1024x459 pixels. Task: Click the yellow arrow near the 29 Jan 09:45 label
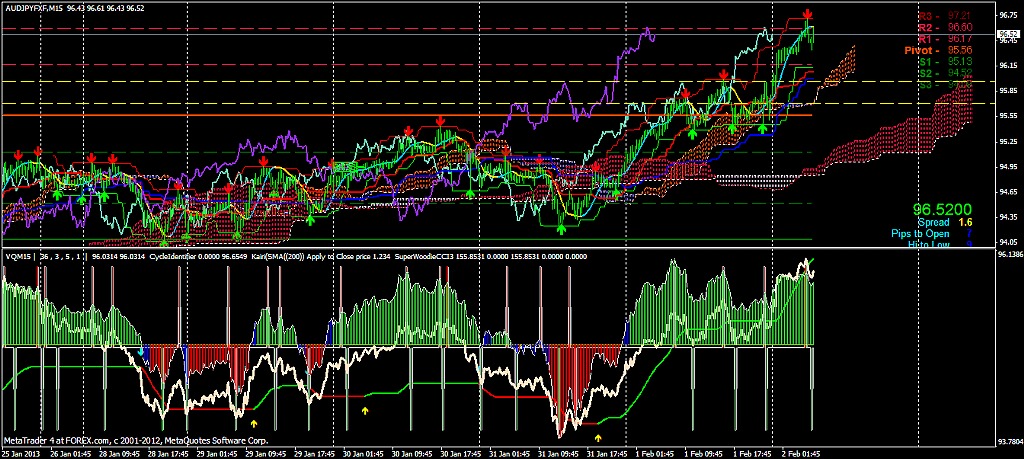click(x=253, y=424)
